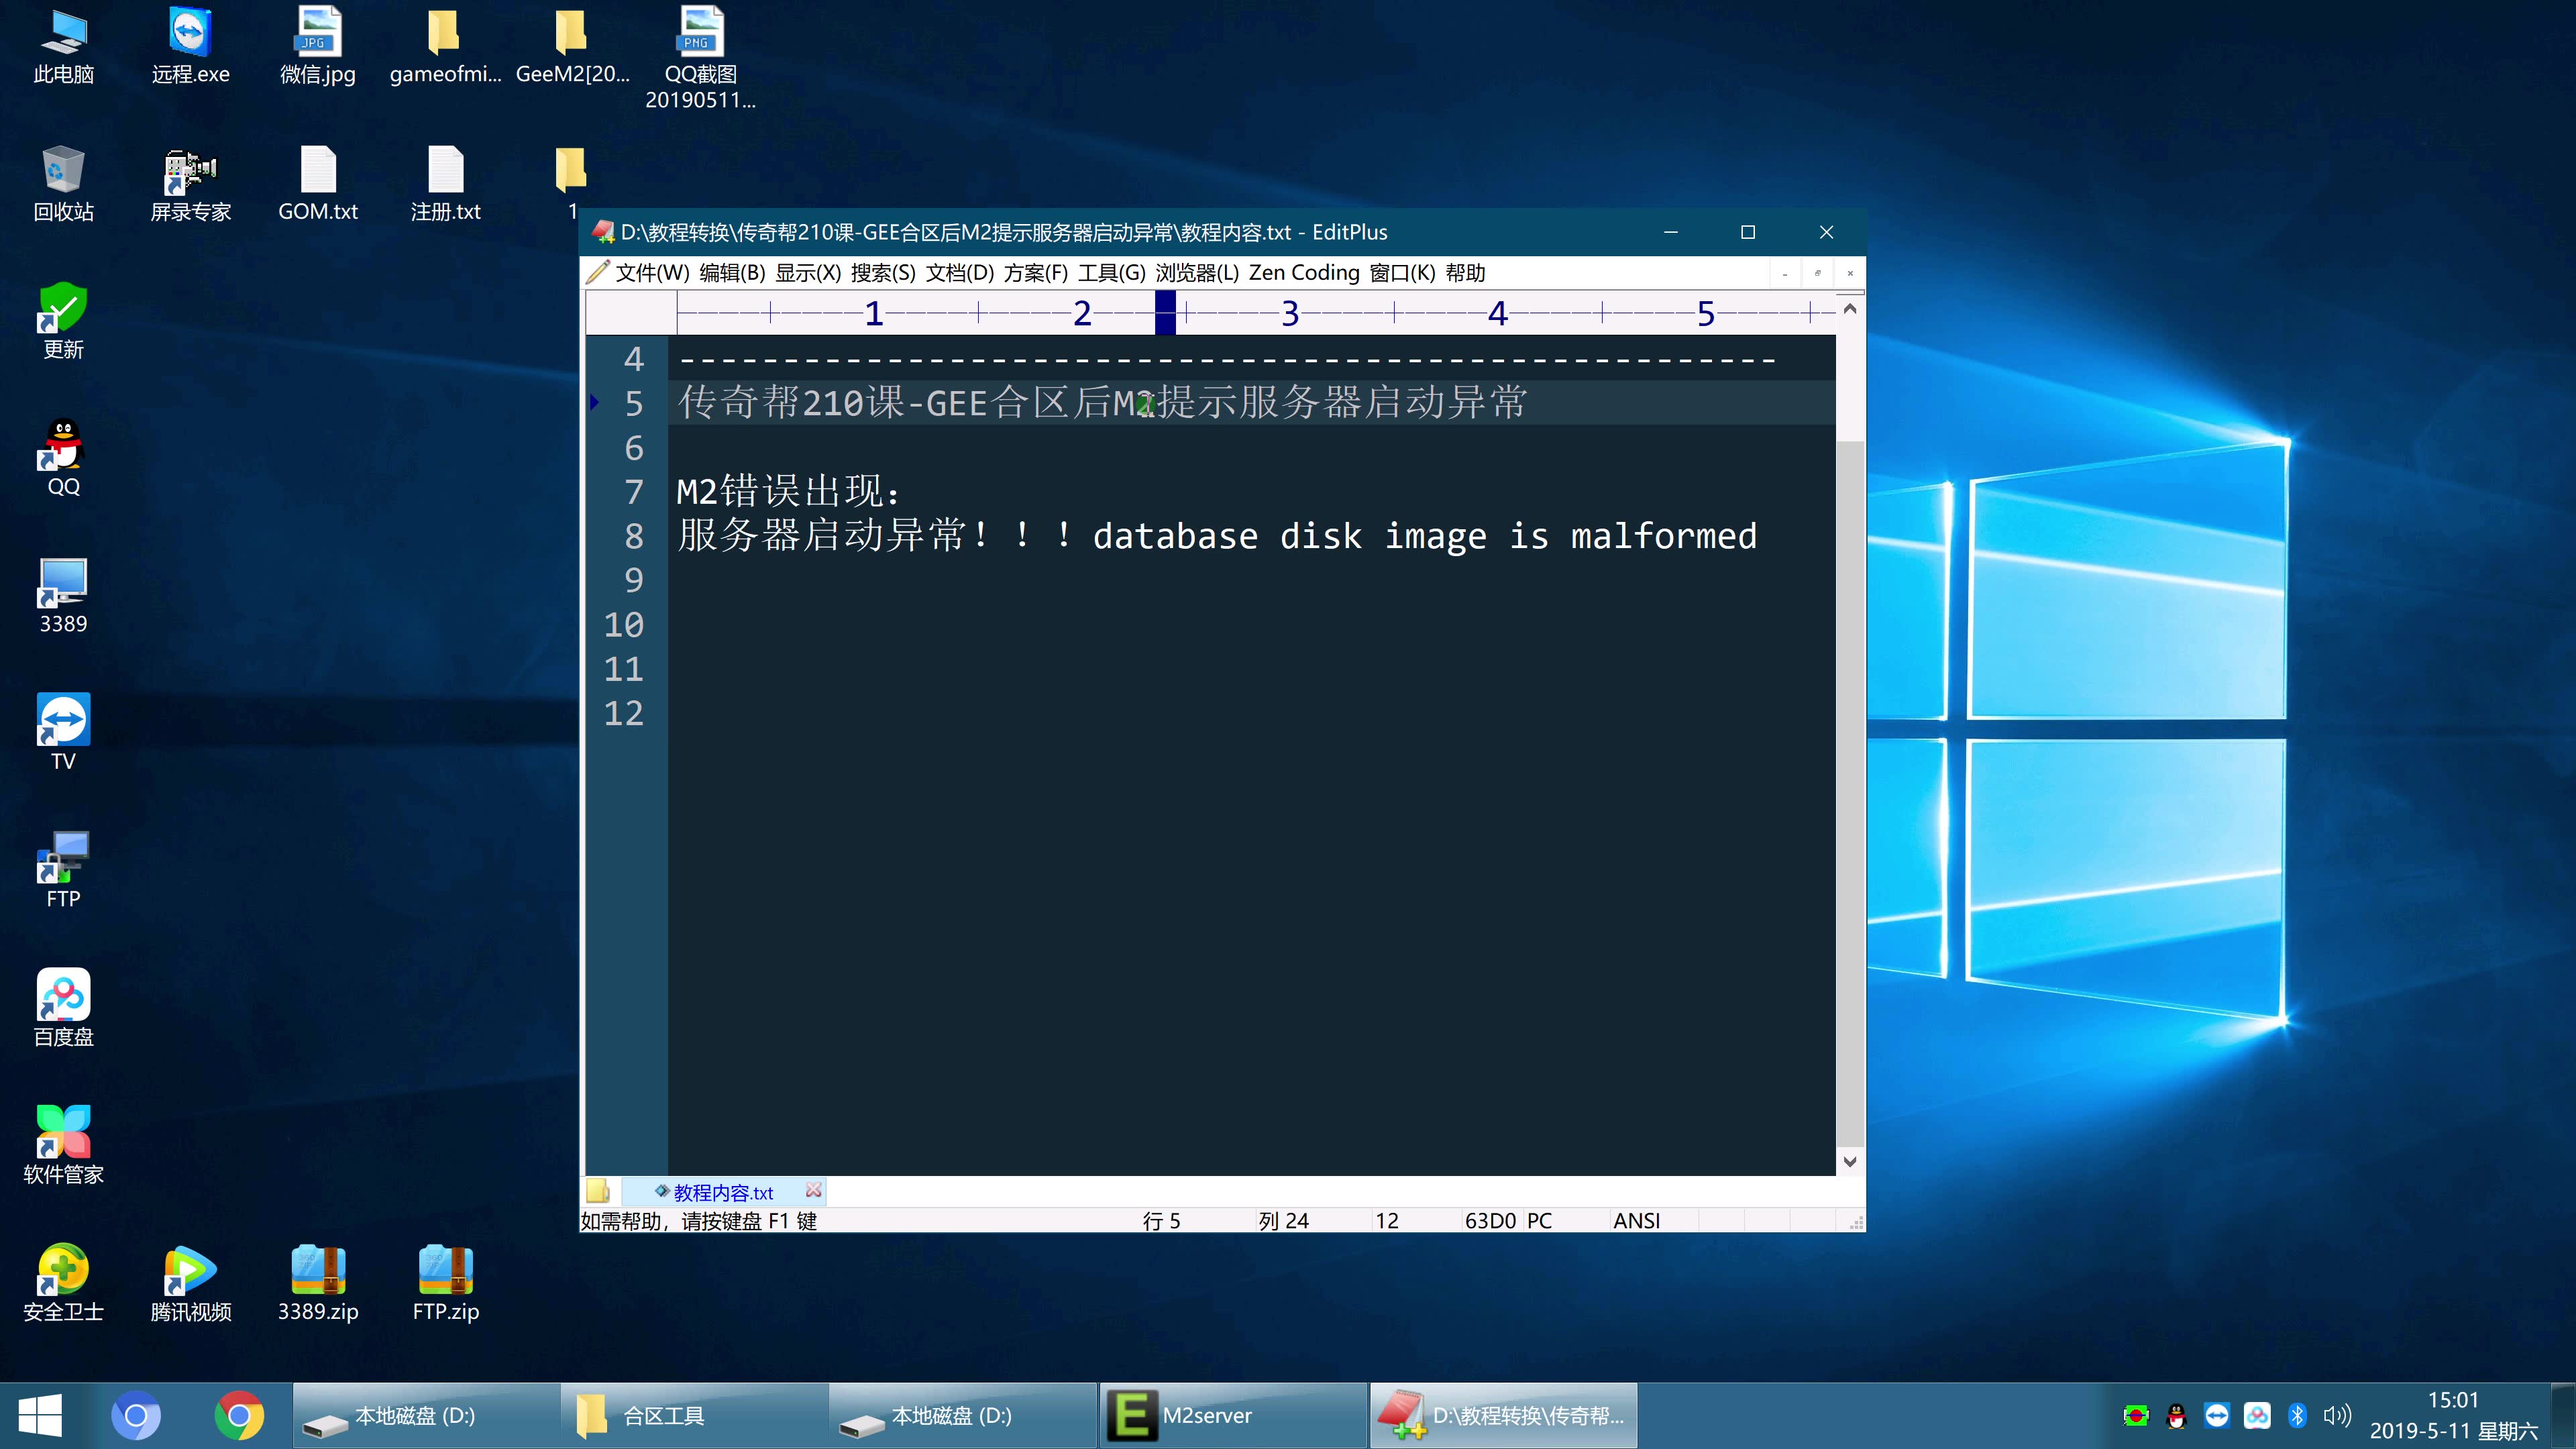2576x1449 pixels.
Task: Click scrollbar up arrow in editor
Action: tap(1850, 309)
